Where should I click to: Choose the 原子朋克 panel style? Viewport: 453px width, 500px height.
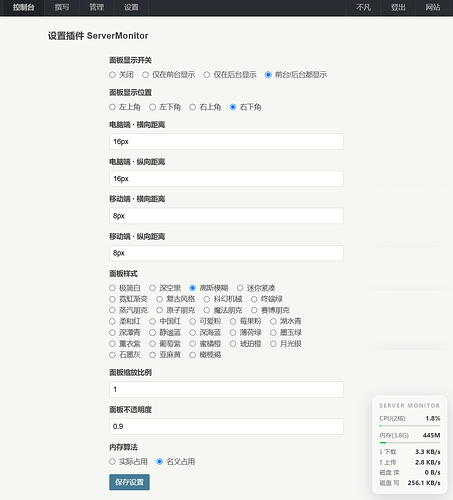click(160, 310)
